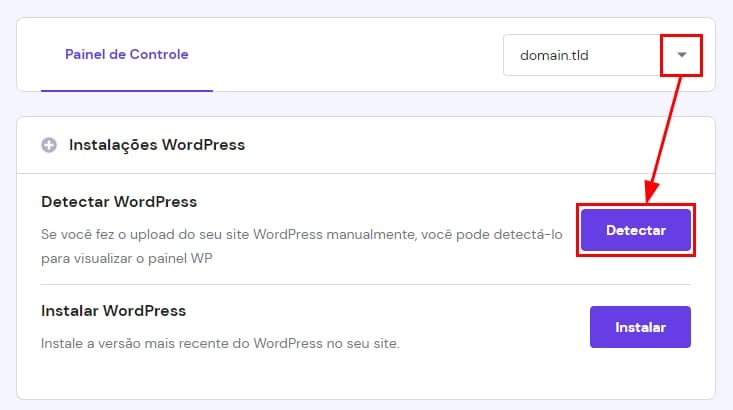The height and width of the screenshot is (410, 733).
Task: Click the word 'Instalações' in the section title
Action: pyautogui.click(x=111, y=145)
